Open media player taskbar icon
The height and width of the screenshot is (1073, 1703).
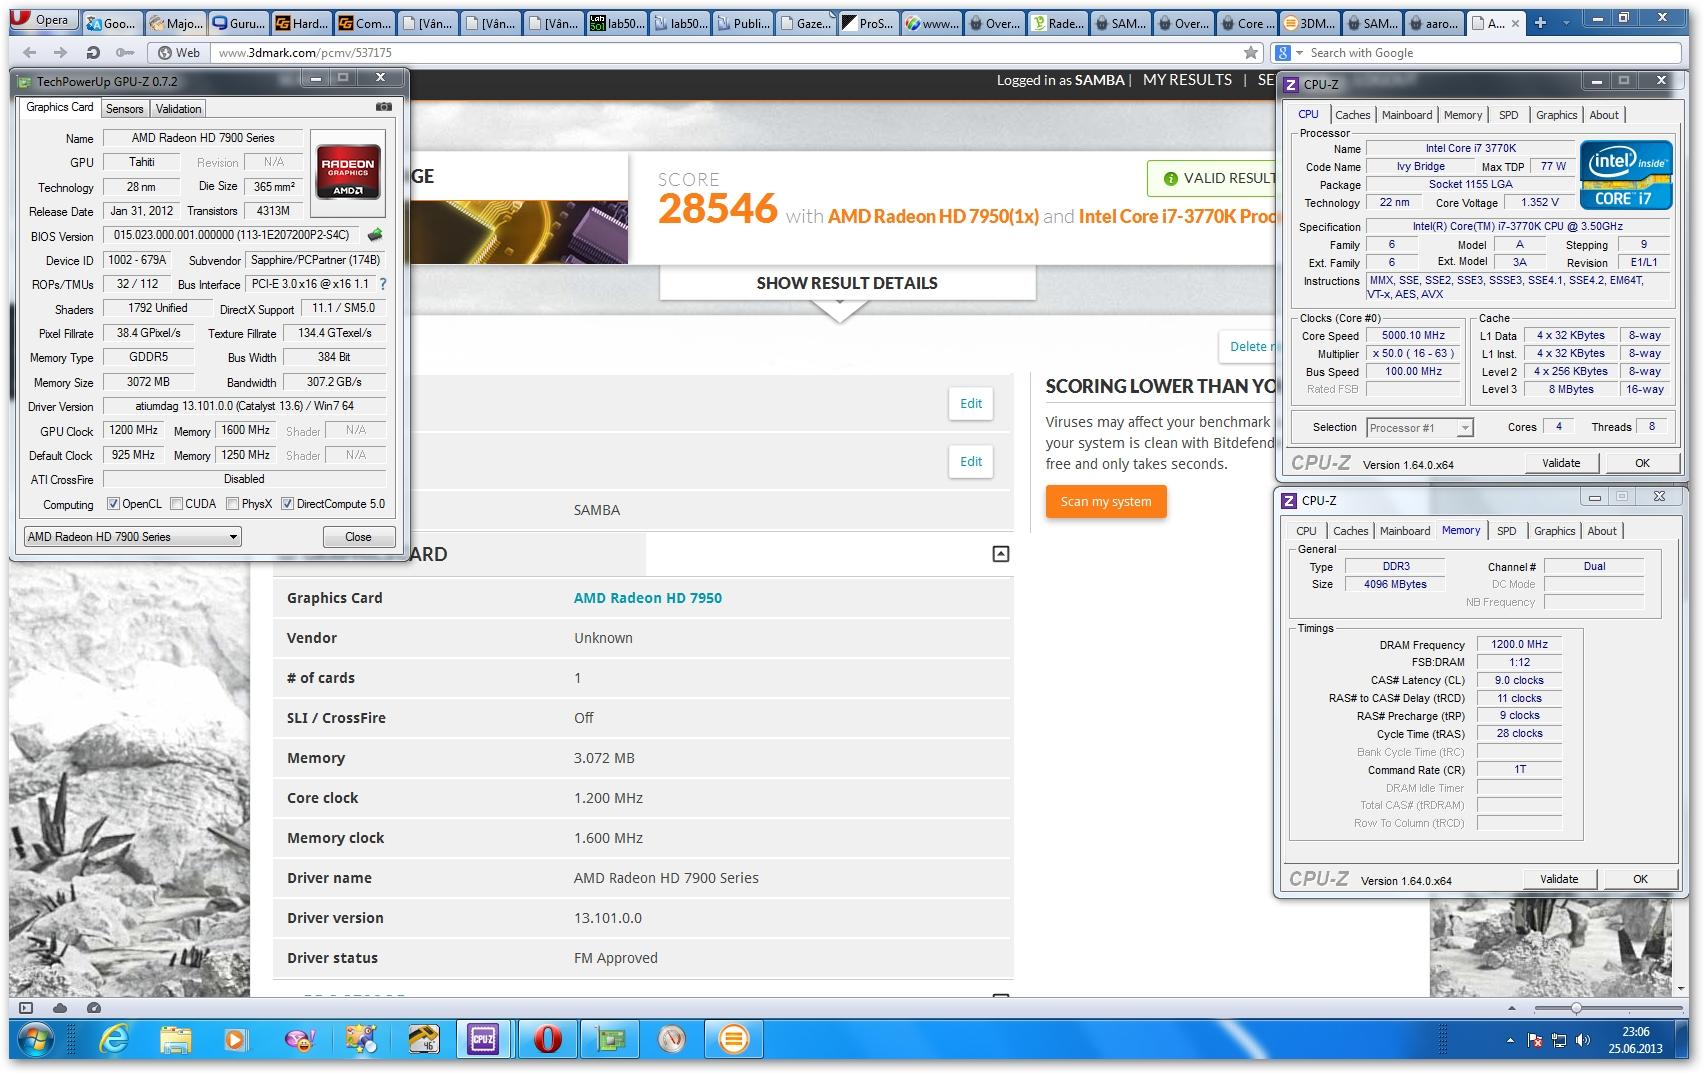click(x=235, y=1040)
